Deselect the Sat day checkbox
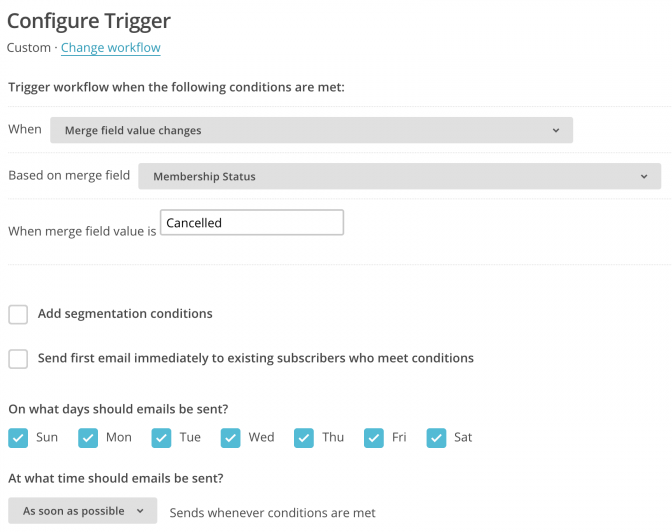Screen dimensions: 672x532 coord(436,438)
